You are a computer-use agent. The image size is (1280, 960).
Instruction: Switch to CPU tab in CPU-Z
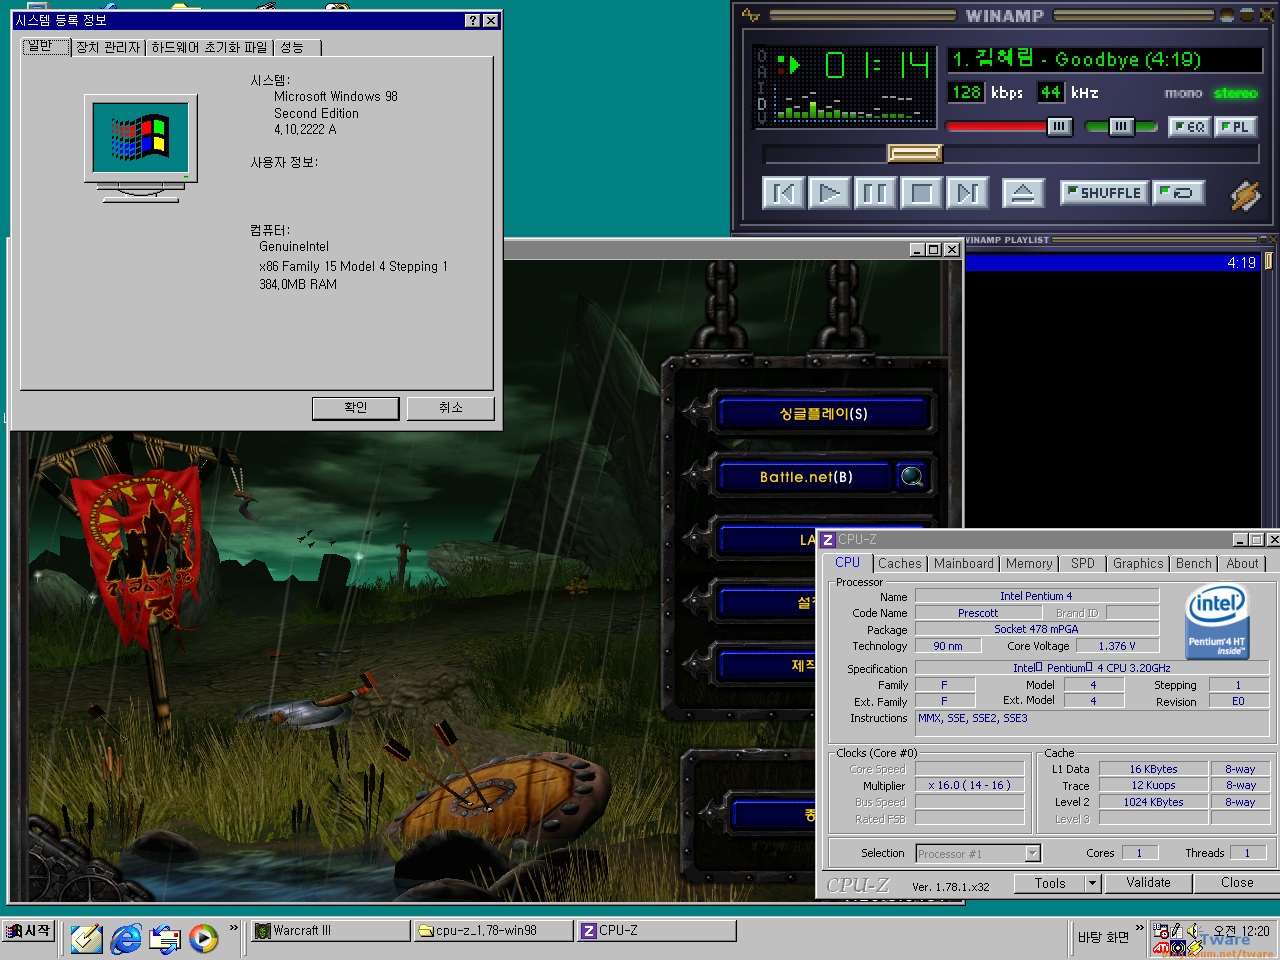tap(848, 563)
